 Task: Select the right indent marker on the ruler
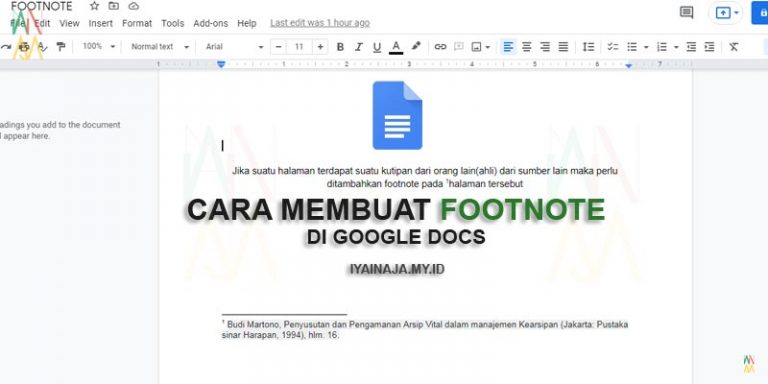click(x=628, y=65)
